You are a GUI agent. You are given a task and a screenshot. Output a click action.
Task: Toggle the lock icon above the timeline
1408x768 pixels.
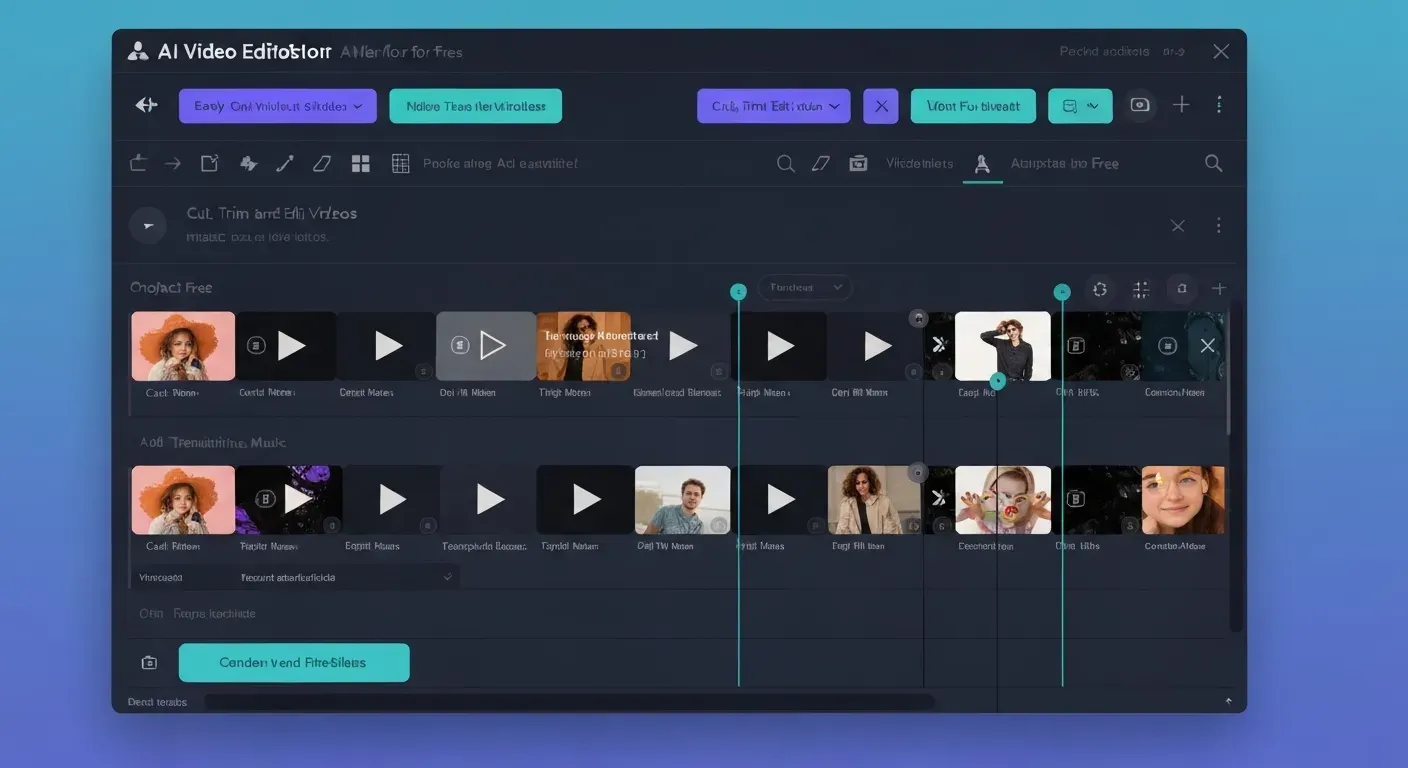click(x=1181, y=288)
